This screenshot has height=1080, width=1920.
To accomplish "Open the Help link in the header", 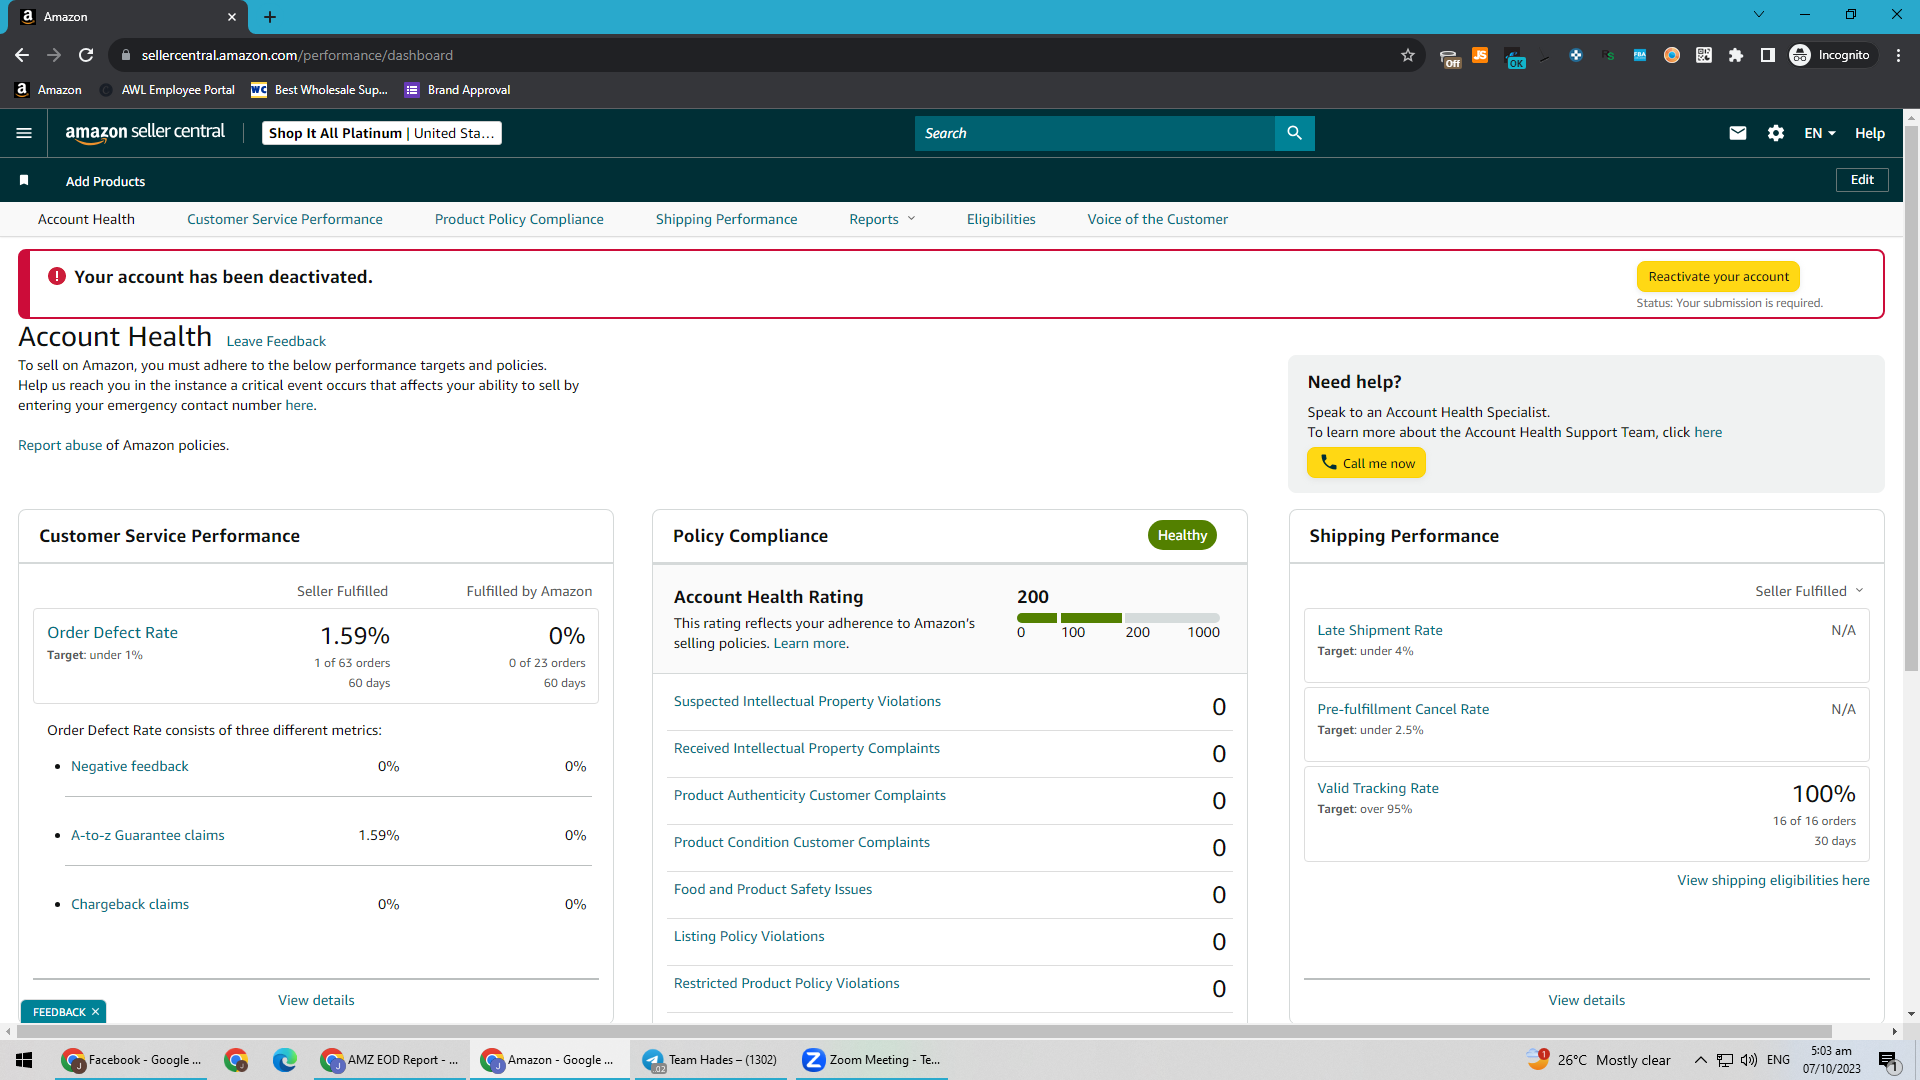I will [1870, 133].
